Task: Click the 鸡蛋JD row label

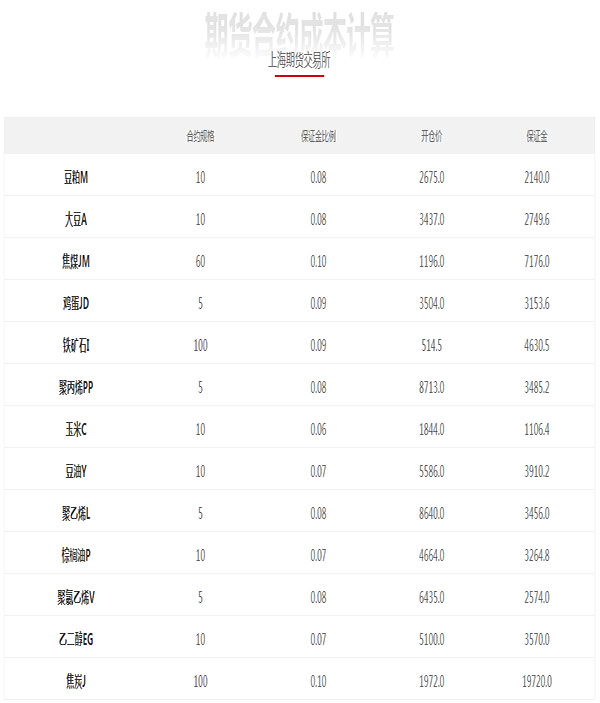Action: (x=76, y=304)
